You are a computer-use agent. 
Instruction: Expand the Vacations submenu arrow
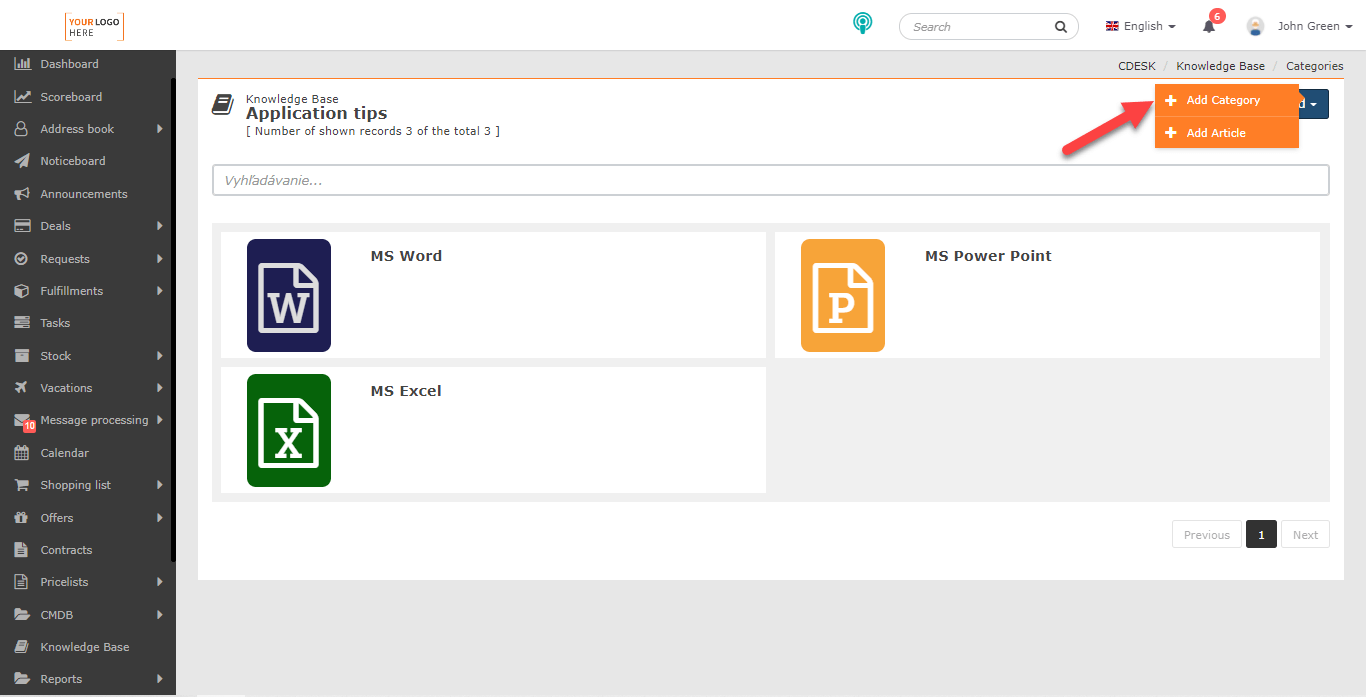pyautogui.click(x=160, y=388)
